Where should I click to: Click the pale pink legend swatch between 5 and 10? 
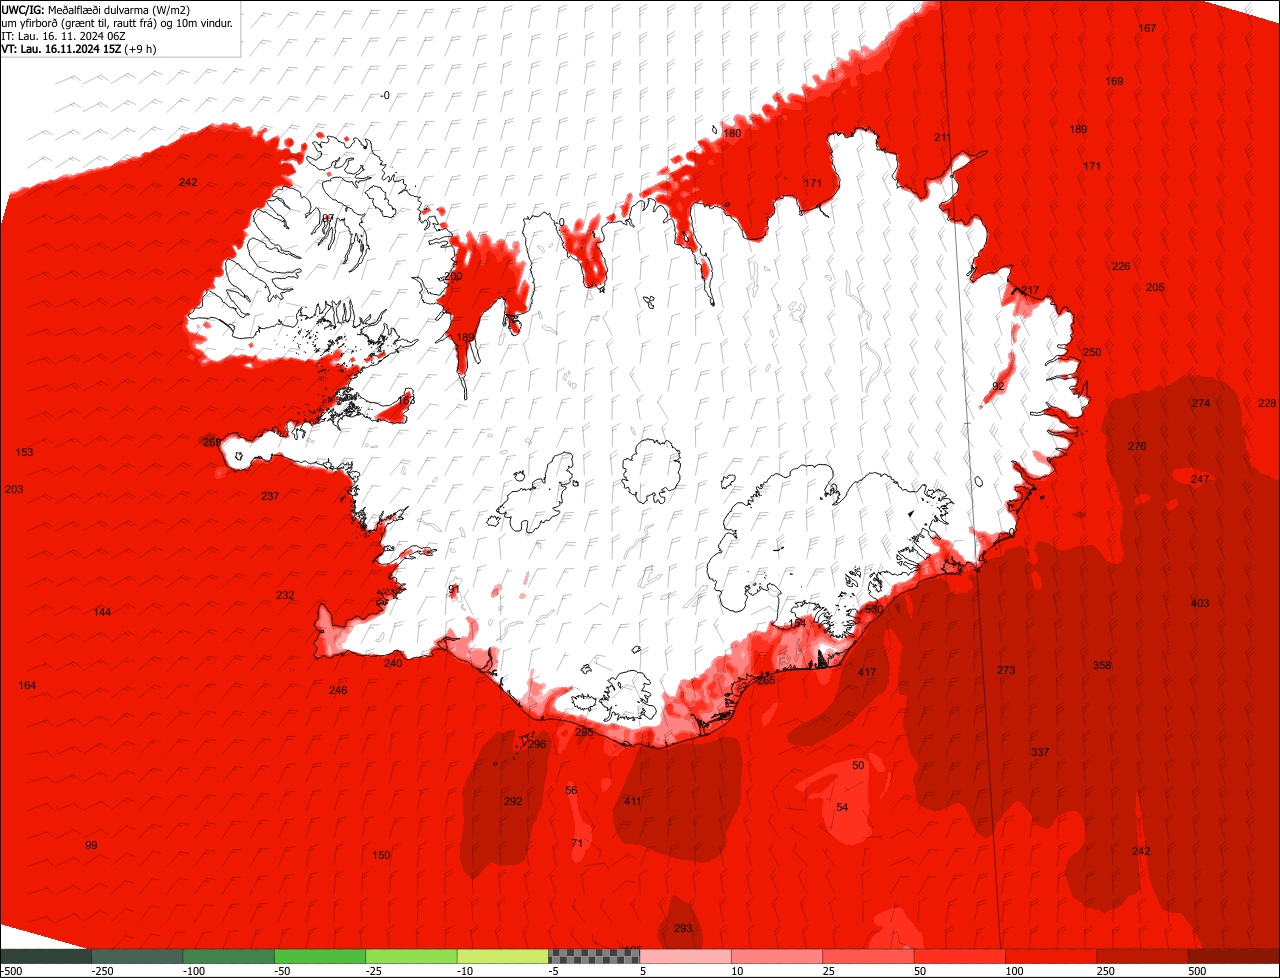[686, 956]
